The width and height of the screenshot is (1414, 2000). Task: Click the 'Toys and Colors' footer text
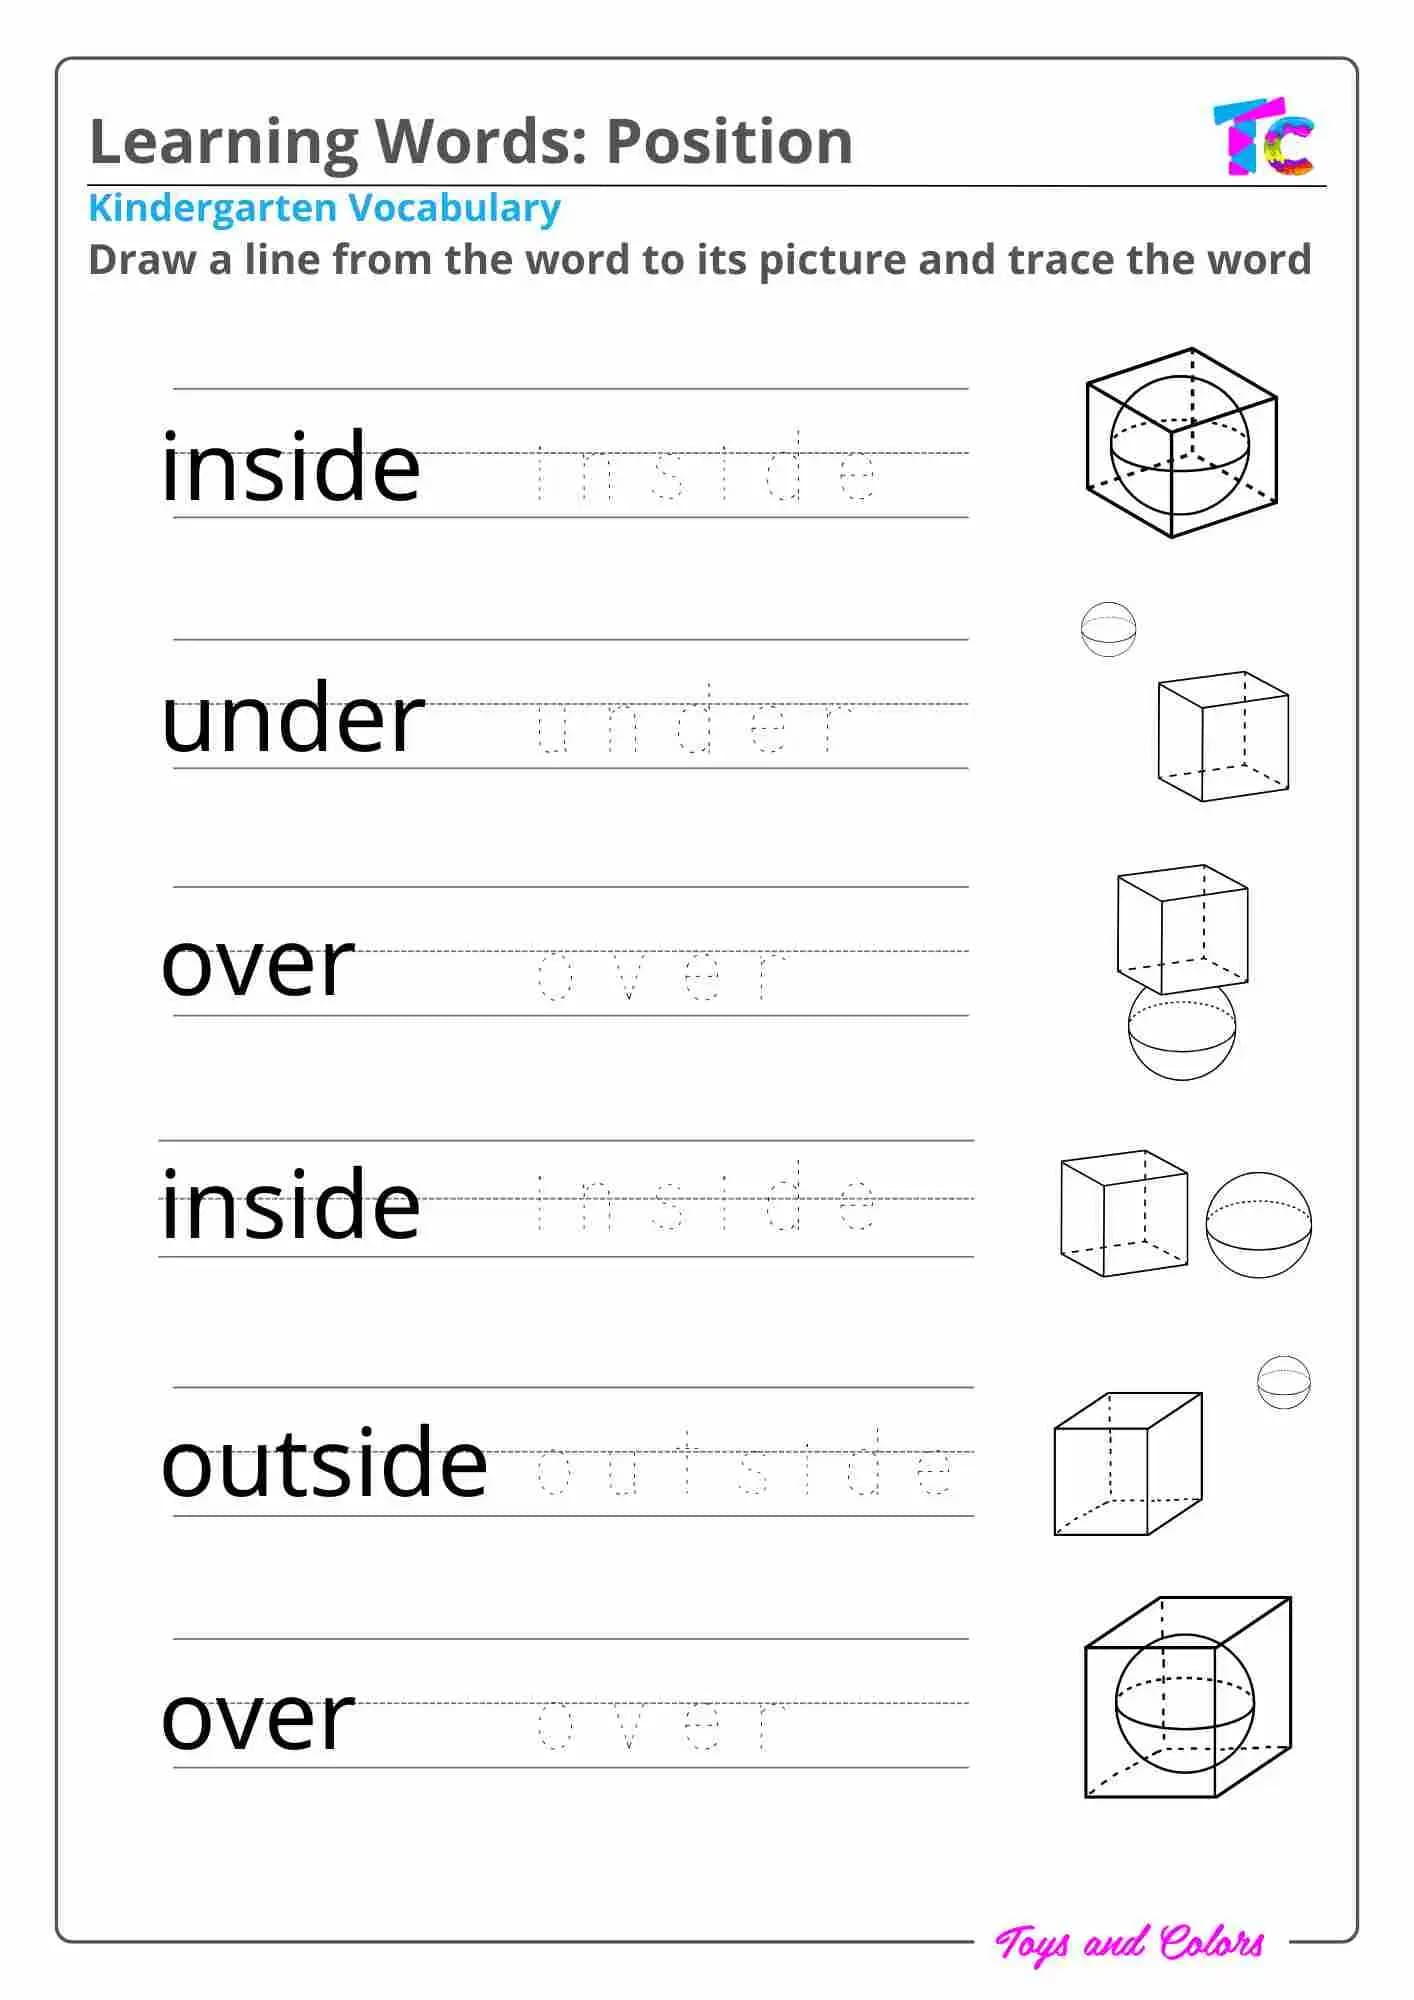pos(1130,1943)
